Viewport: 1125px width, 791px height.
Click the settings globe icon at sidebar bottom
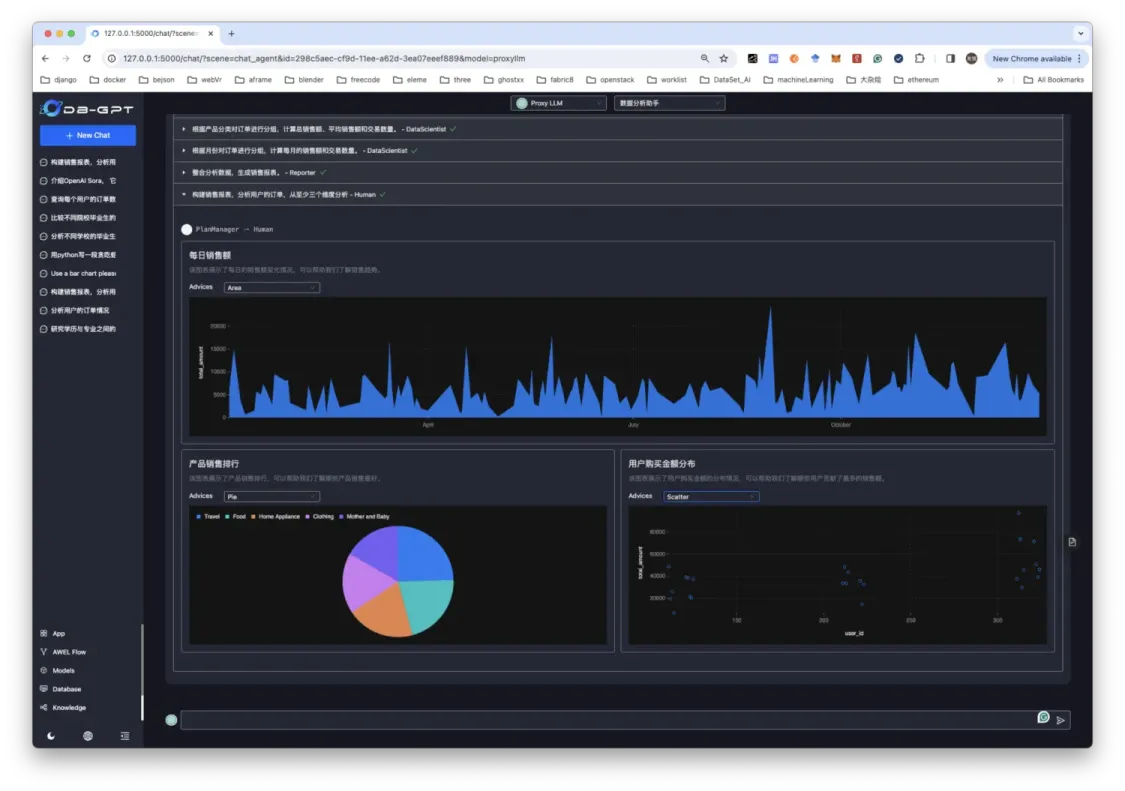click(86, 735)
